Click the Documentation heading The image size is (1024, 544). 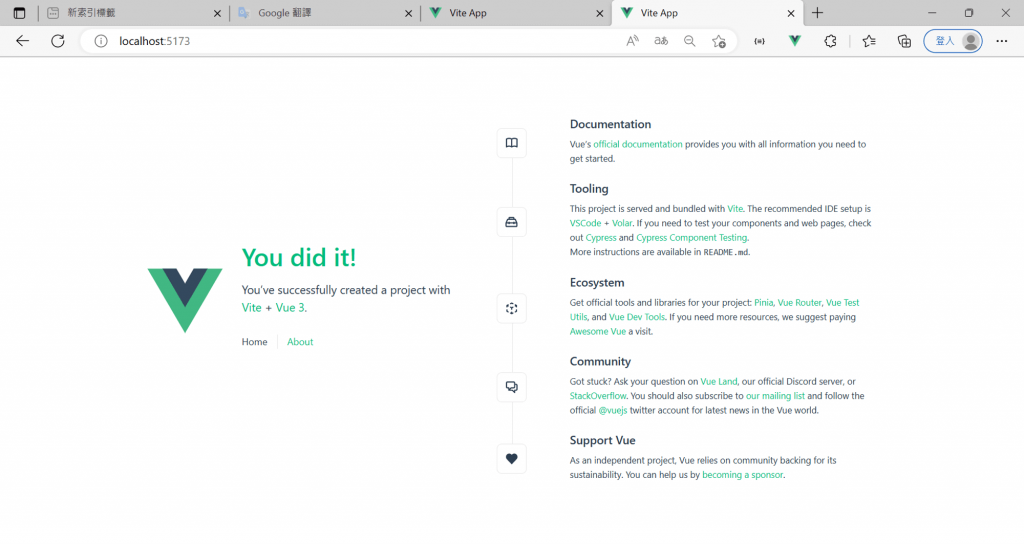click(x=610, y=124)
